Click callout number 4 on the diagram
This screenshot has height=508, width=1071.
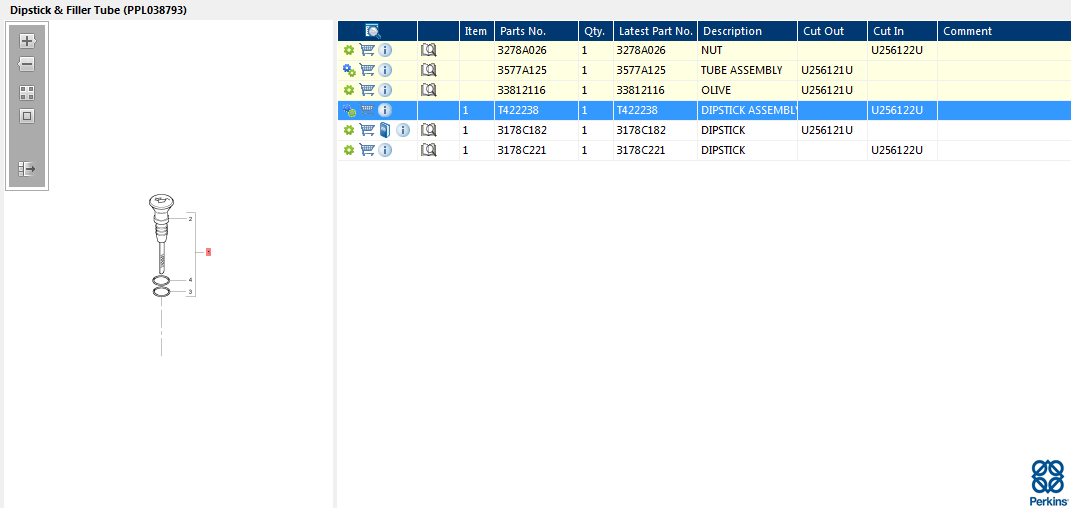point(191,280)
